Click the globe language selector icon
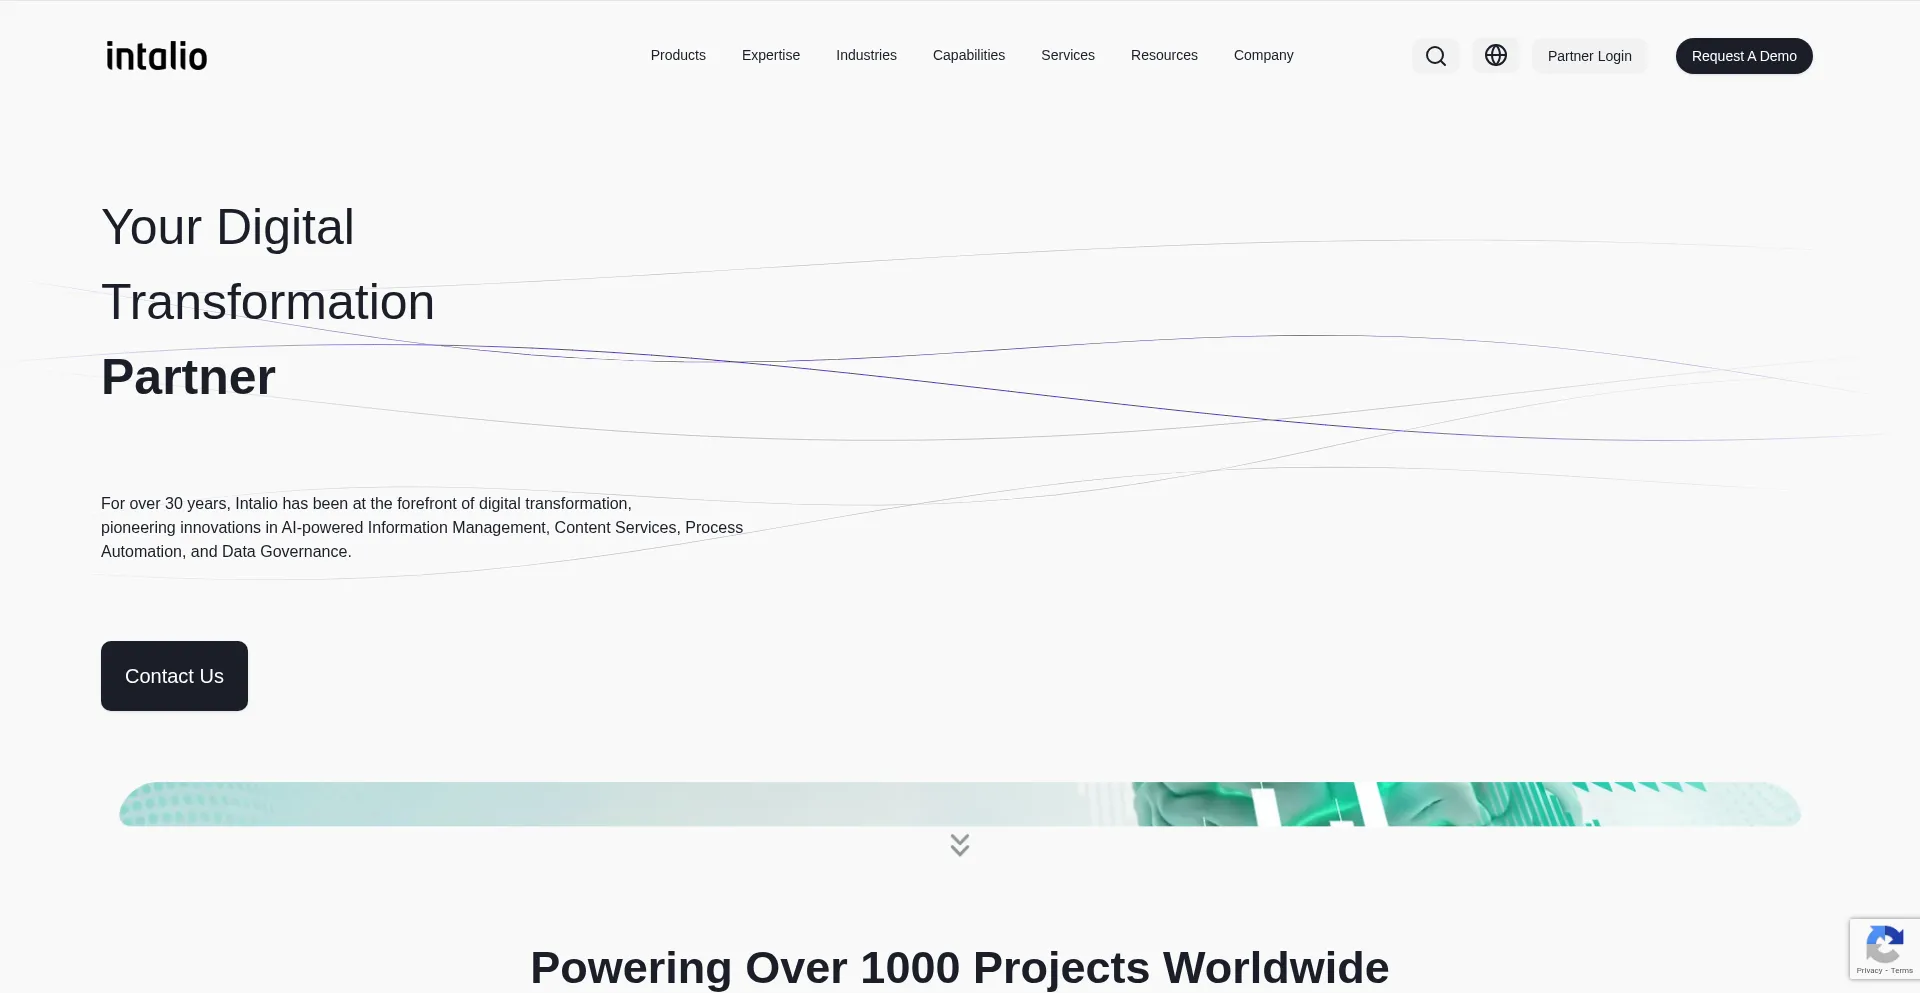 point(1495,56)
